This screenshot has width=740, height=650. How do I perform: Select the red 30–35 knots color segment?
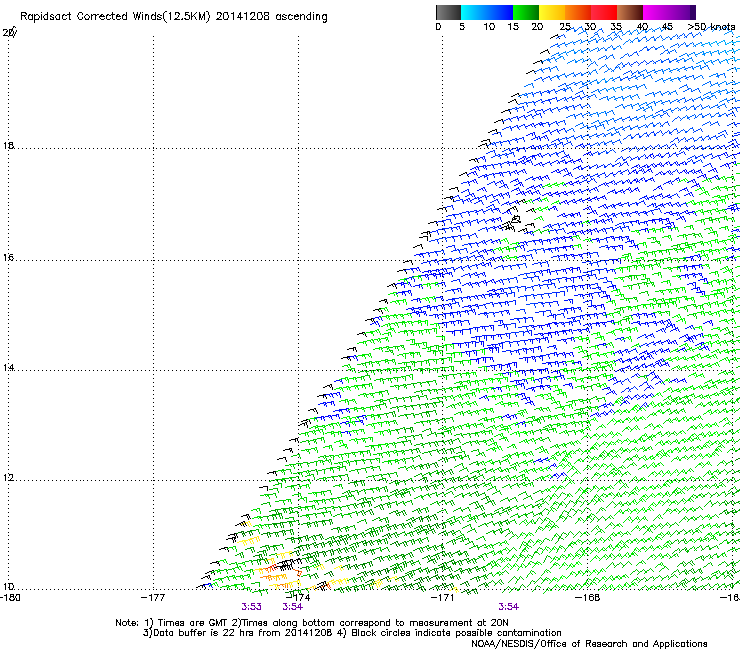[604, 12]
